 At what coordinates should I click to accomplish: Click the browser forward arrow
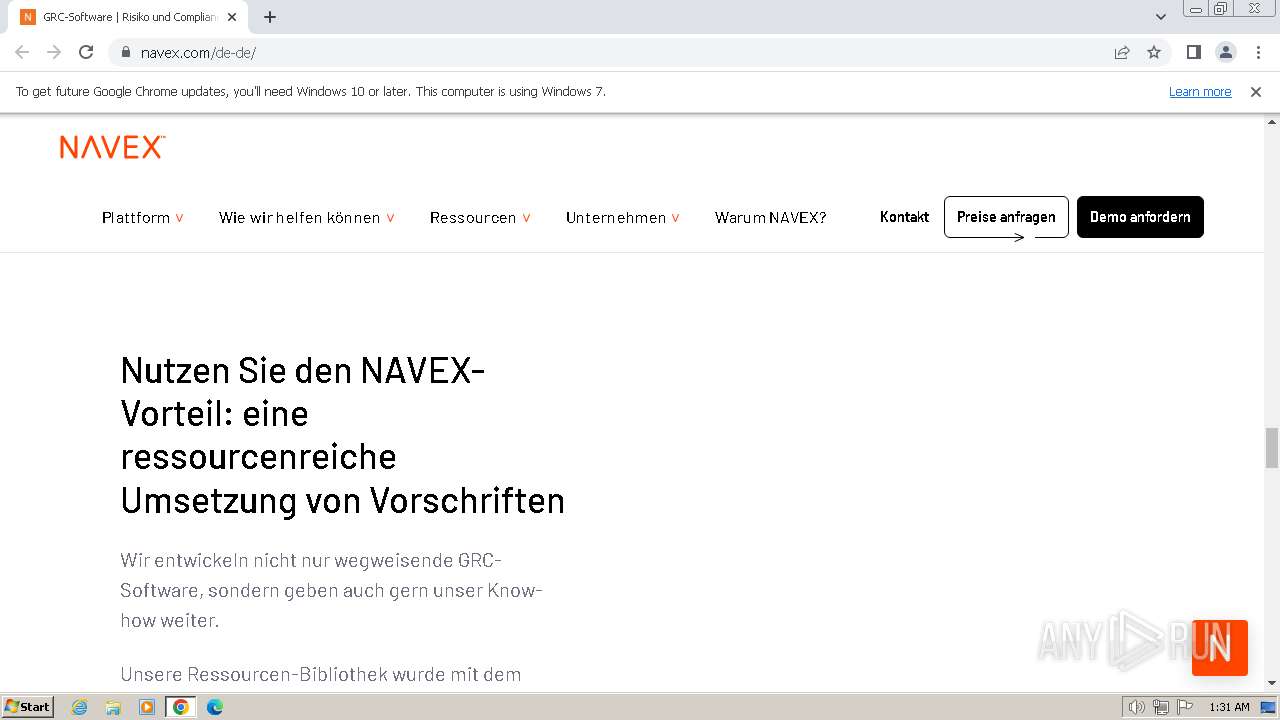pyautogui.click(x=54, y=52)
